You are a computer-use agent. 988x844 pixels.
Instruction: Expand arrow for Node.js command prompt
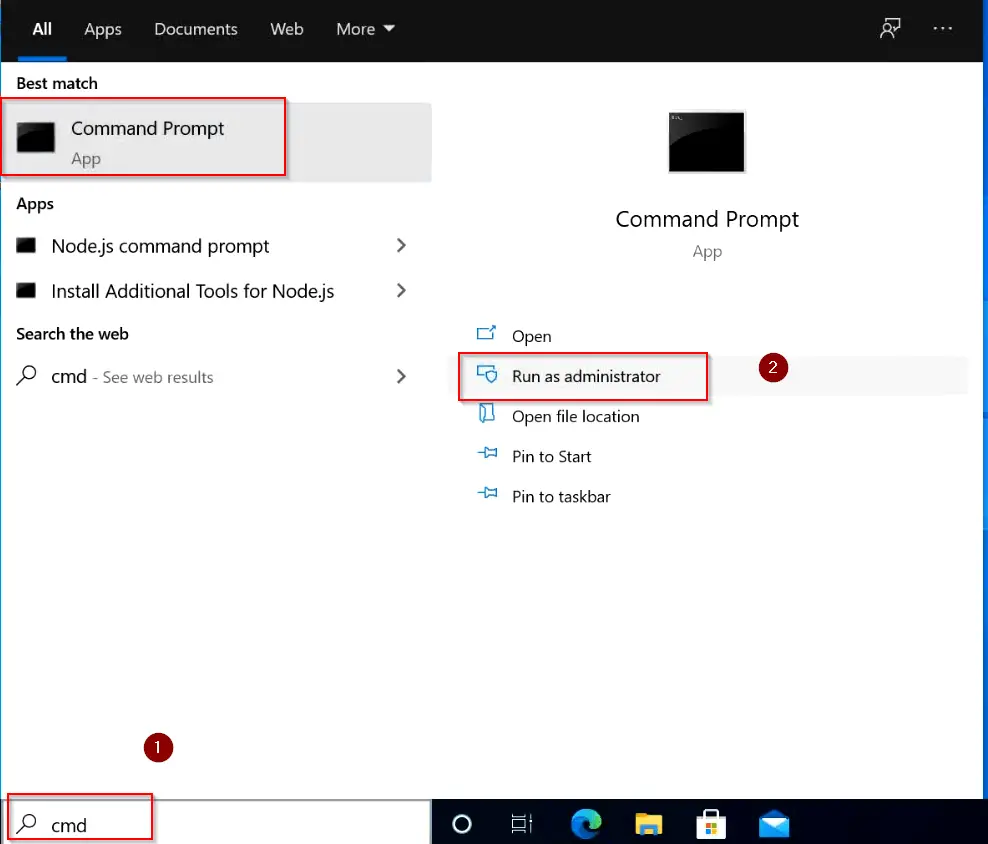point(401,245)
